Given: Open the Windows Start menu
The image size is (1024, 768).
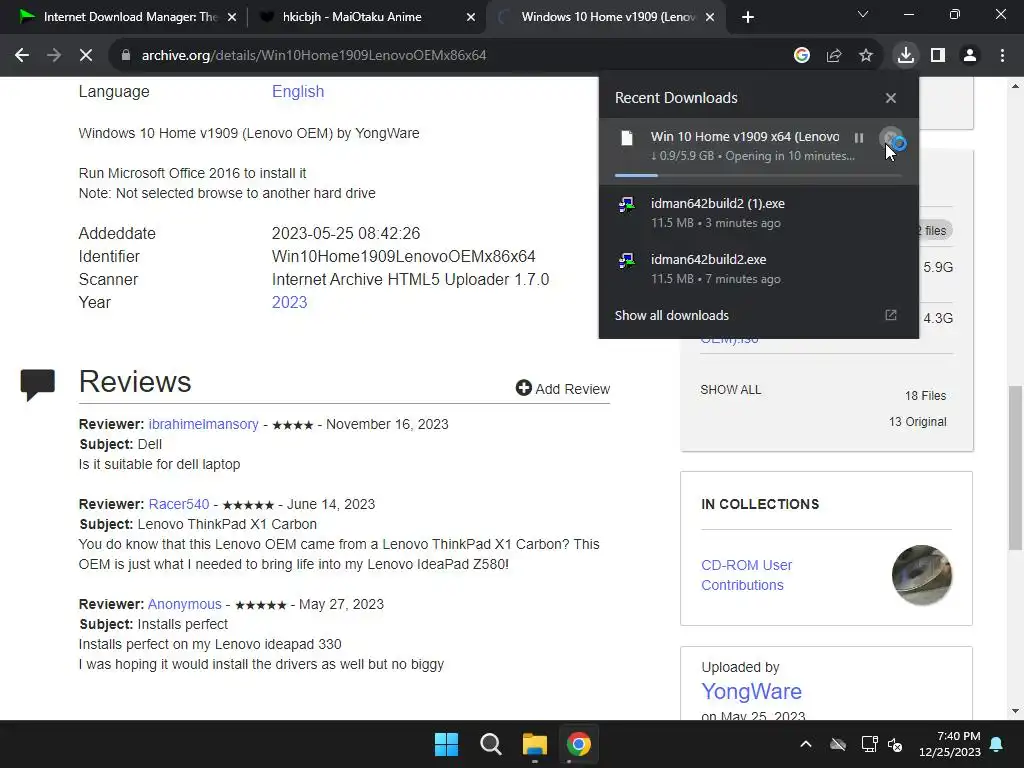Looking at the screenshot, I should pyautogui.click(x=447, y=744).
